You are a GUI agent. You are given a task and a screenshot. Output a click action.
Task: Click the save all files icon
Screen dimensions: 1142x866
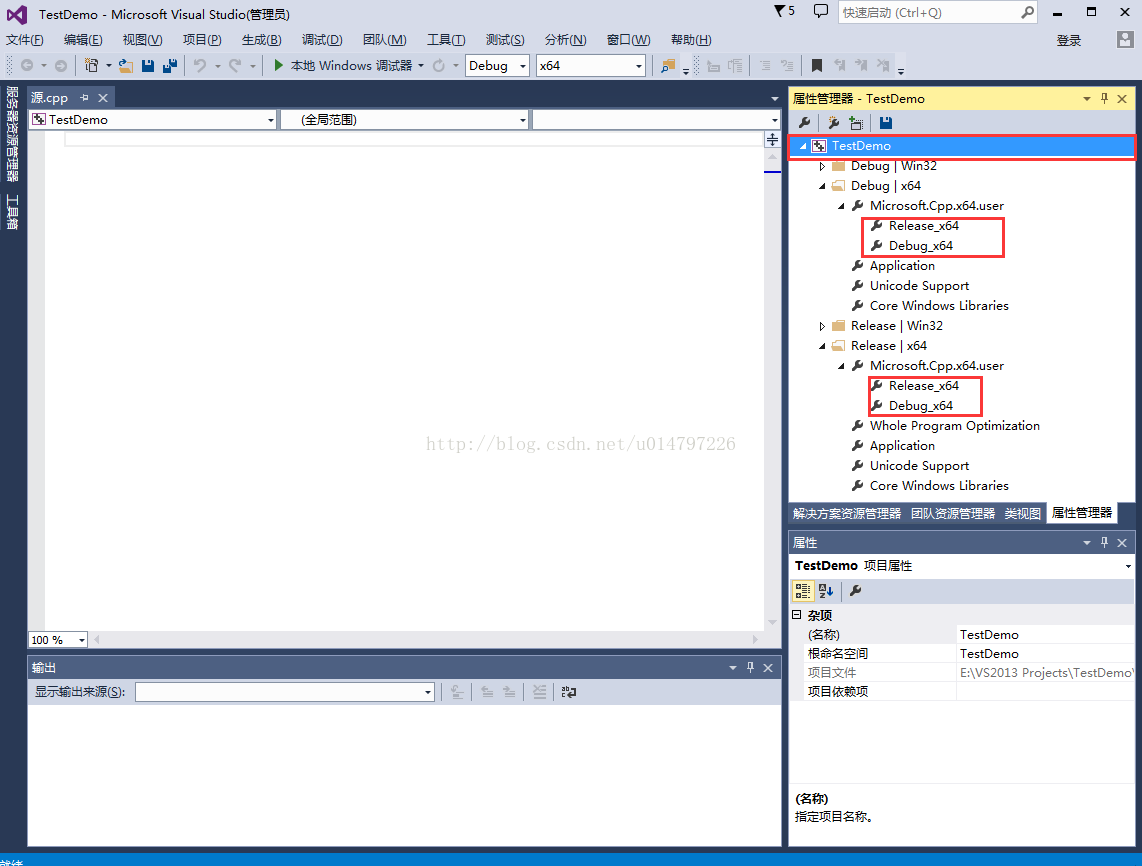[170, 66]
